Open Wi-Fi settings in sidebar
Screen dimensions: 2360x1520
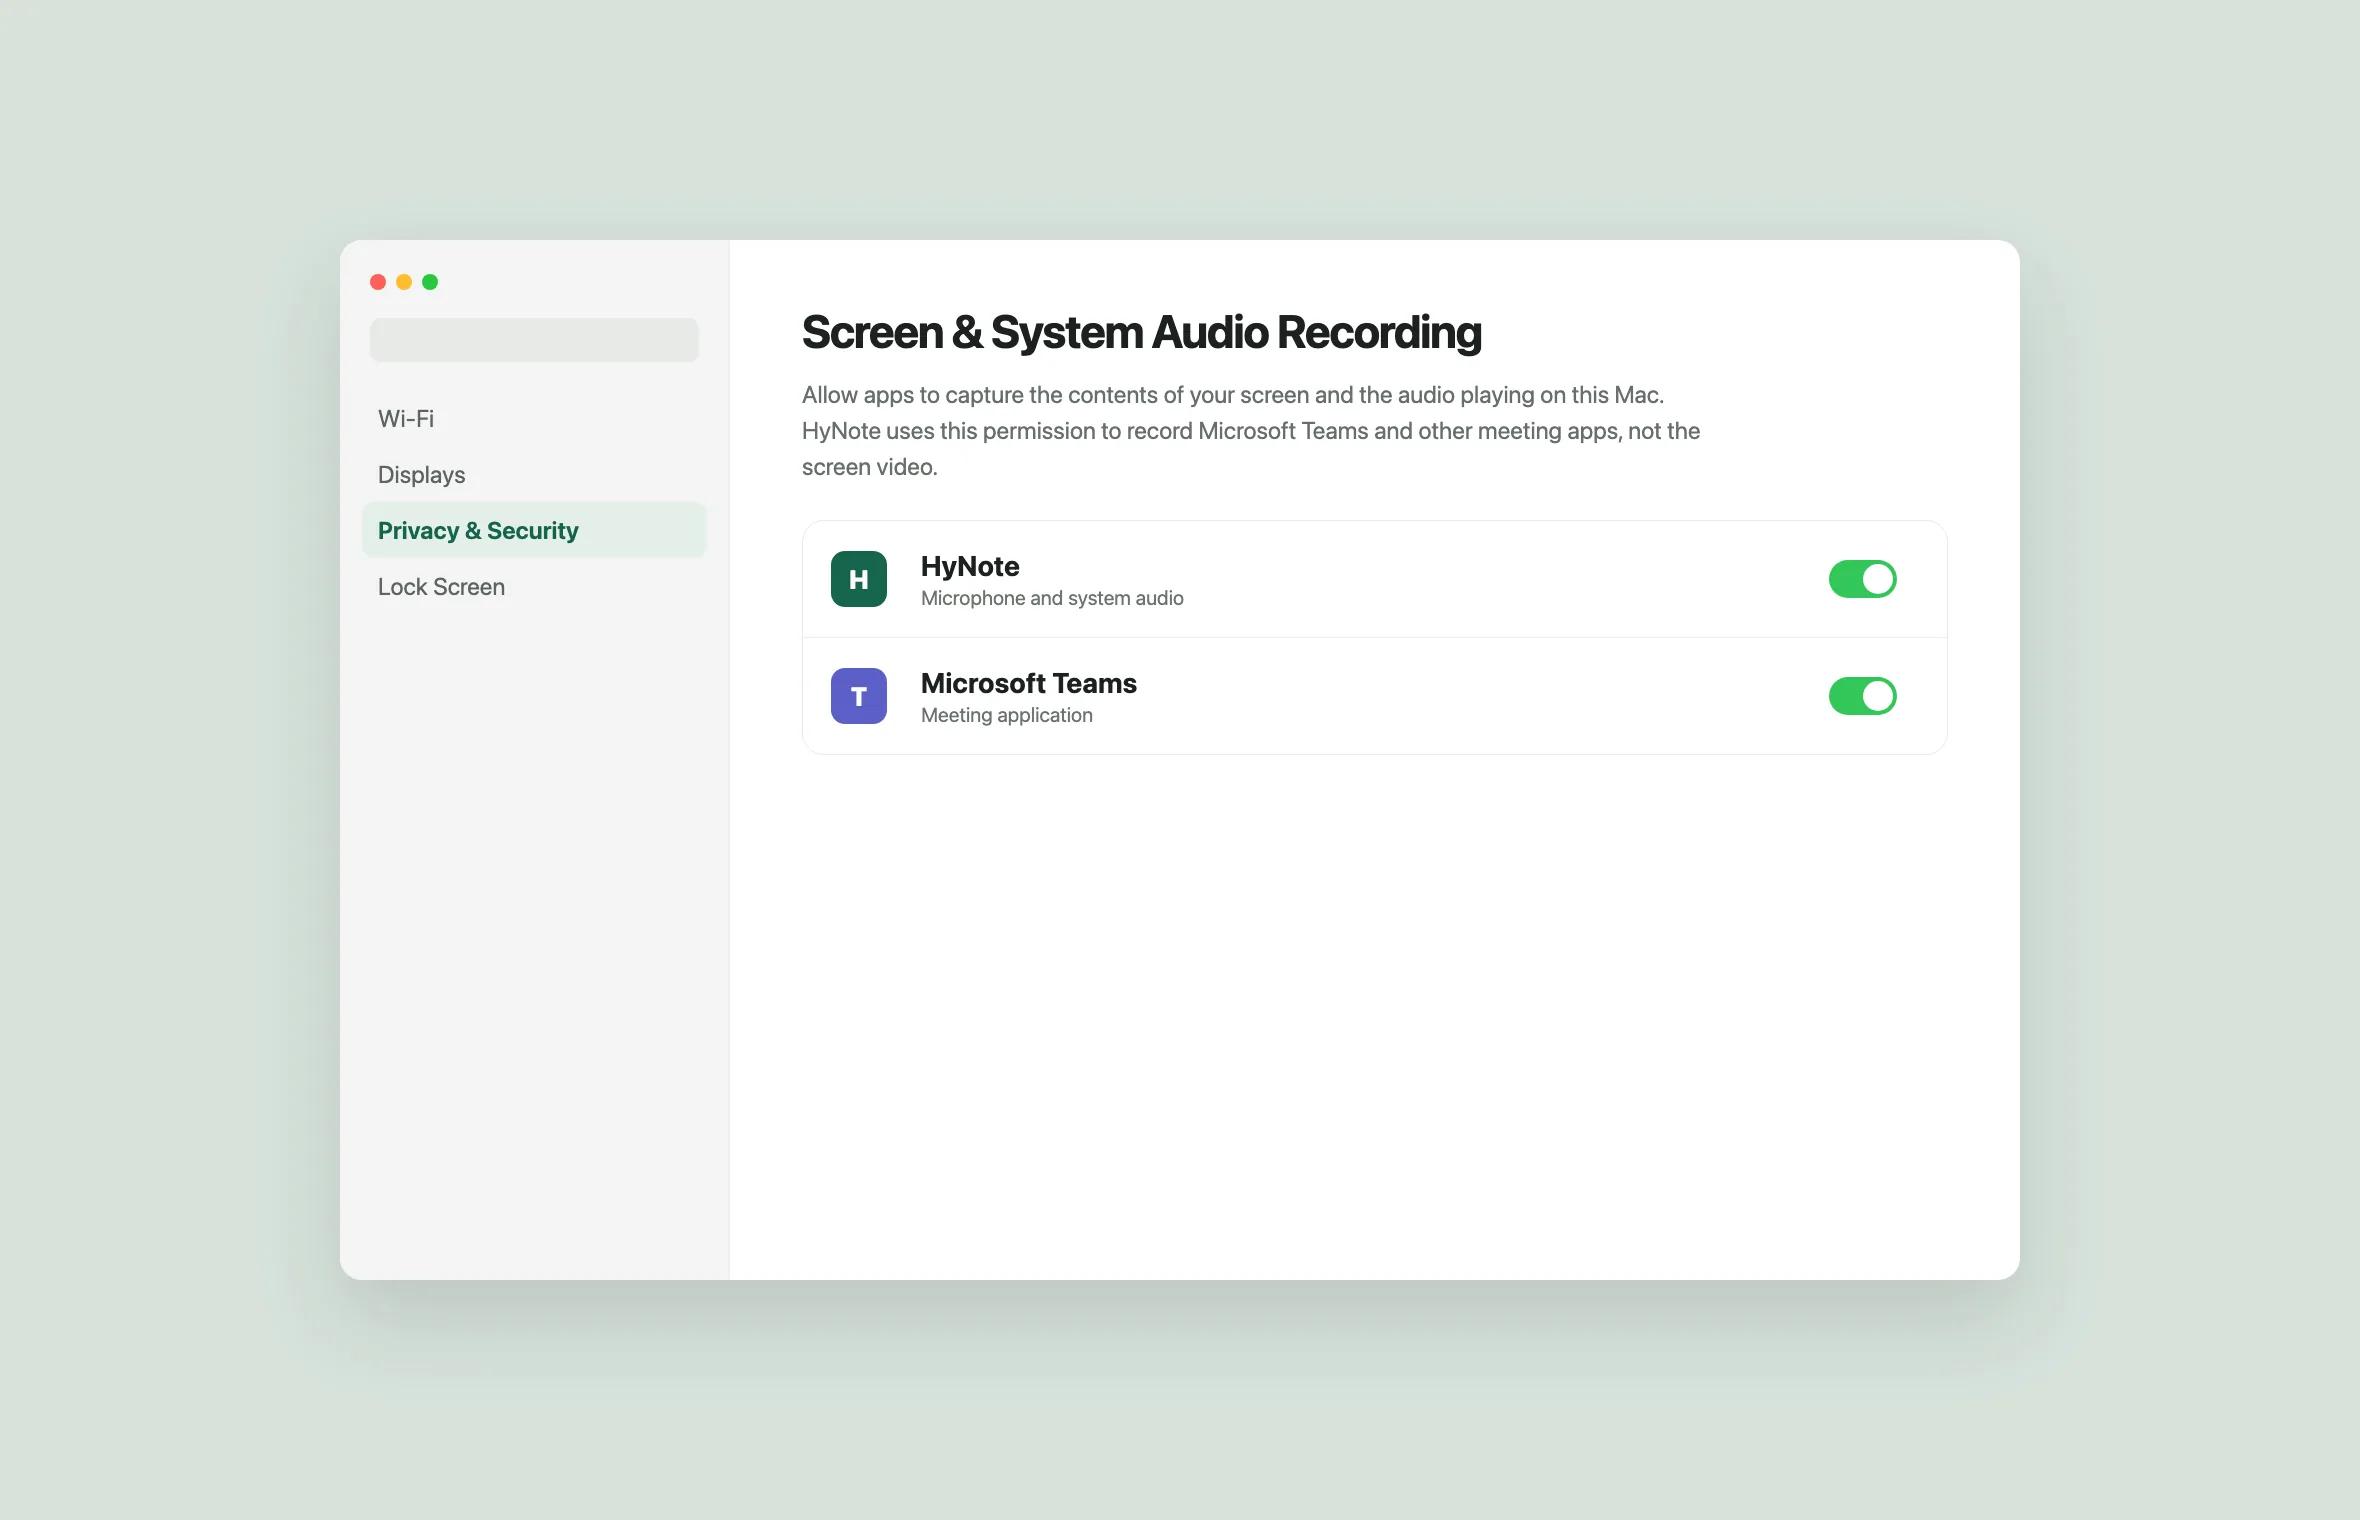click(534, 419)
